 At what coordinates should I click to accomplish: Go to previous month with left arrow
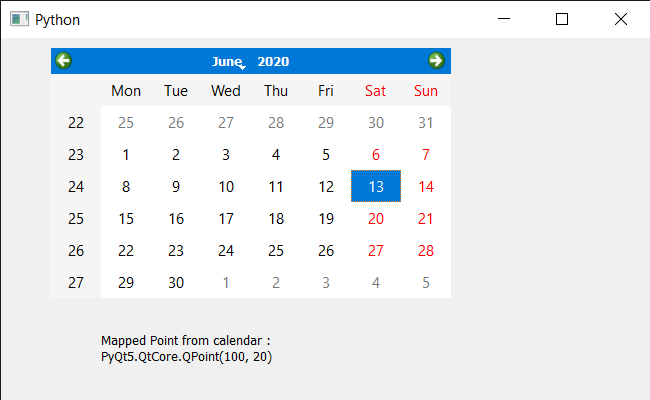[x=63, y=61]
